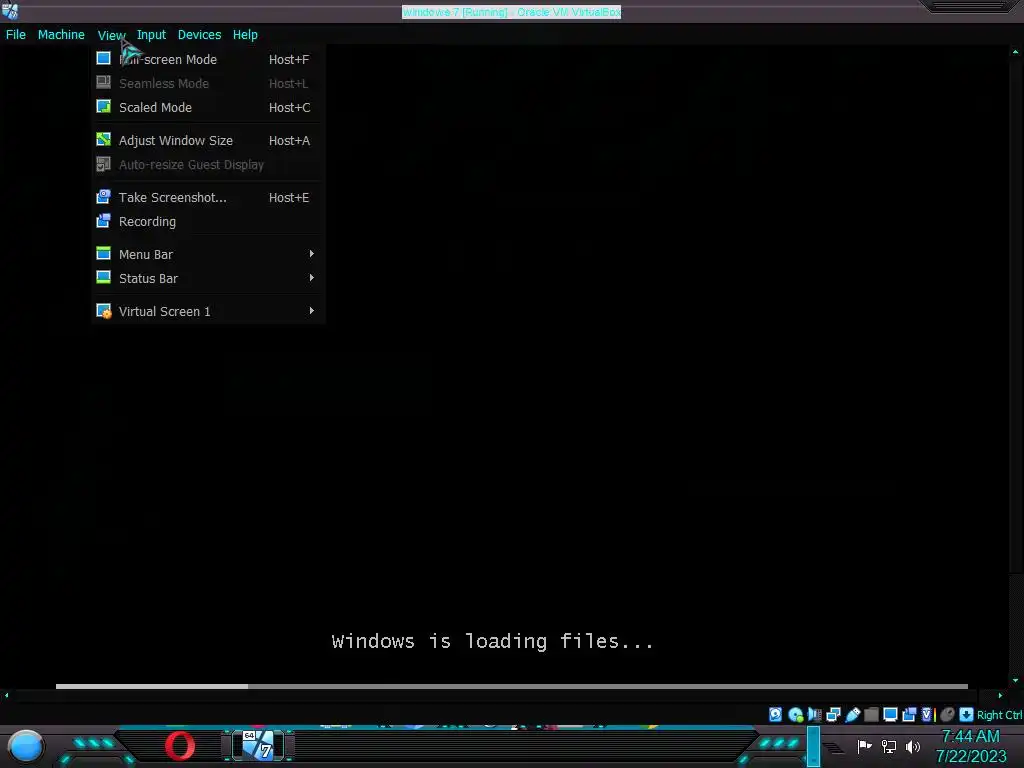Screen dimensions: 1024x768
Task: Click the VirtualBox window icon in title bar
Action: [x=10, y=10]
